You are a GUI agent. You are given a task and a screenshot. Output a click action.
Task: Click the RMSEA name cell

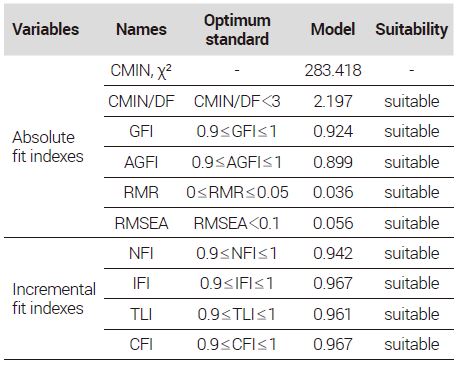click(x=141, y=223)
